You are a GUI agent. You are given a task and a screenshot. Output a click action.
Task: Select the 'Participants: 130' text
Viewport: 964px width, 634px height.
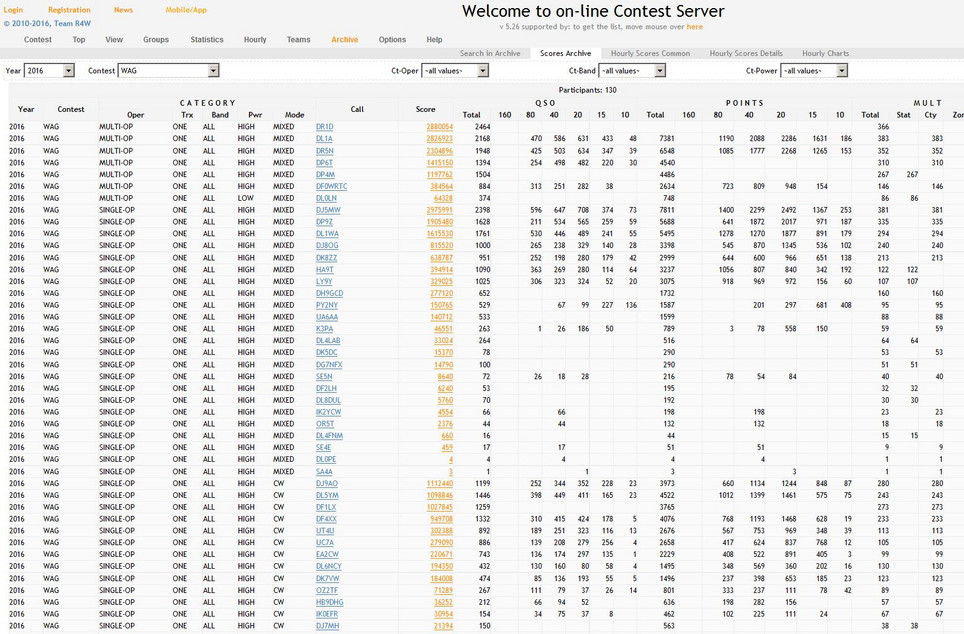point(588,90)
